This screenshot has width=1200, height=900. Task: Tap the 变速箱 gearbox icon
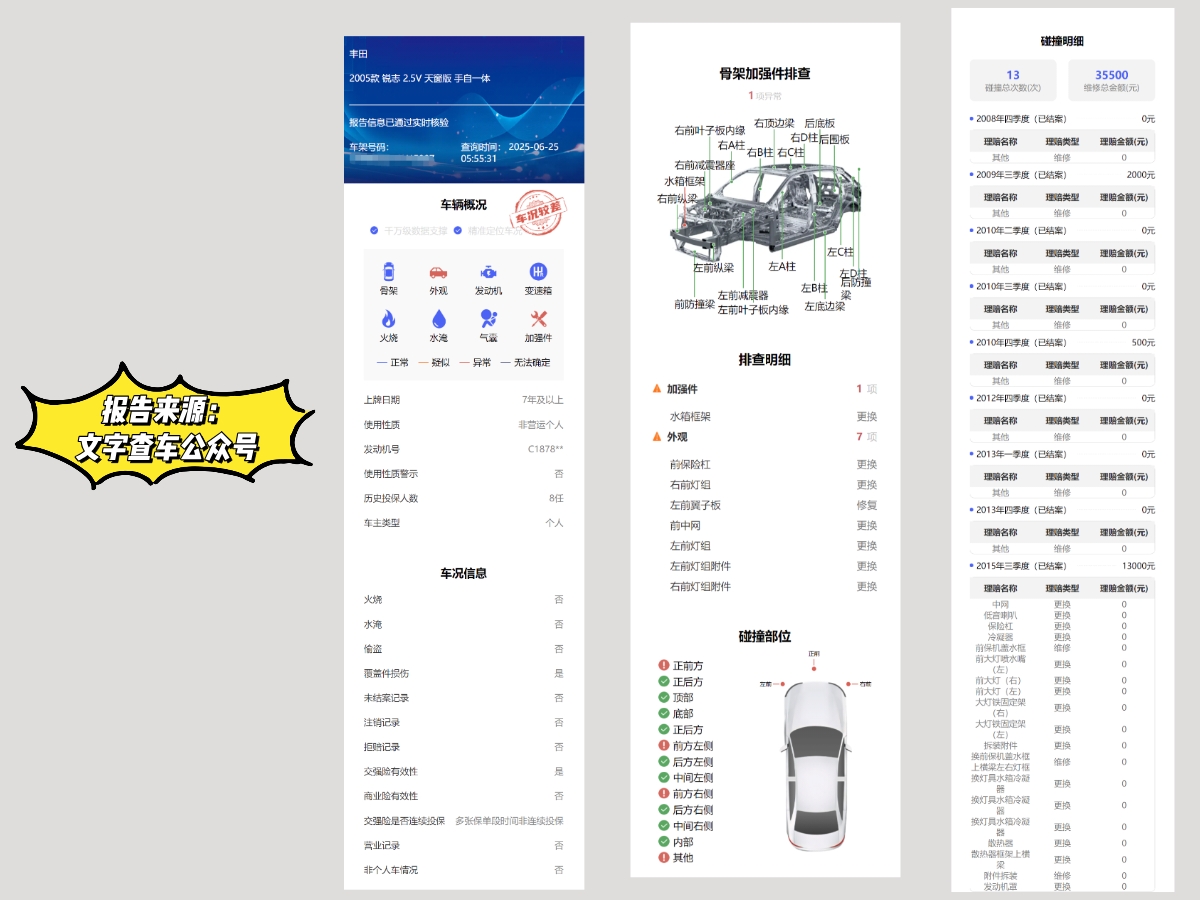(538, 272)
